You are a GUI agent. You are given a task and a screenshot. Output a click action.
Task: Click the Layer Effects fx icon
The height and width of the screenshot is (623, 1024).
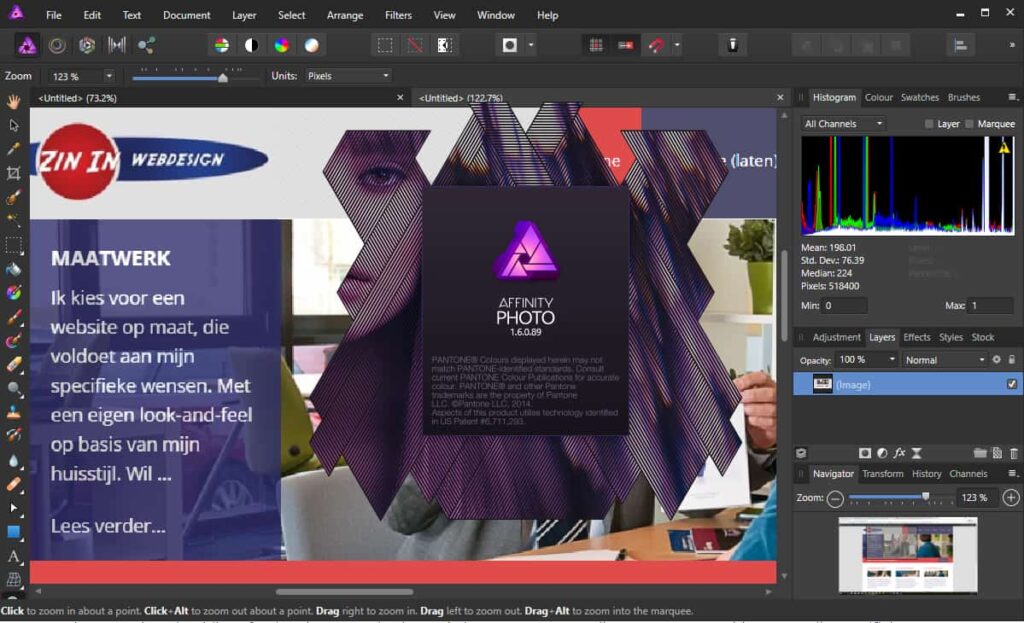899,453
